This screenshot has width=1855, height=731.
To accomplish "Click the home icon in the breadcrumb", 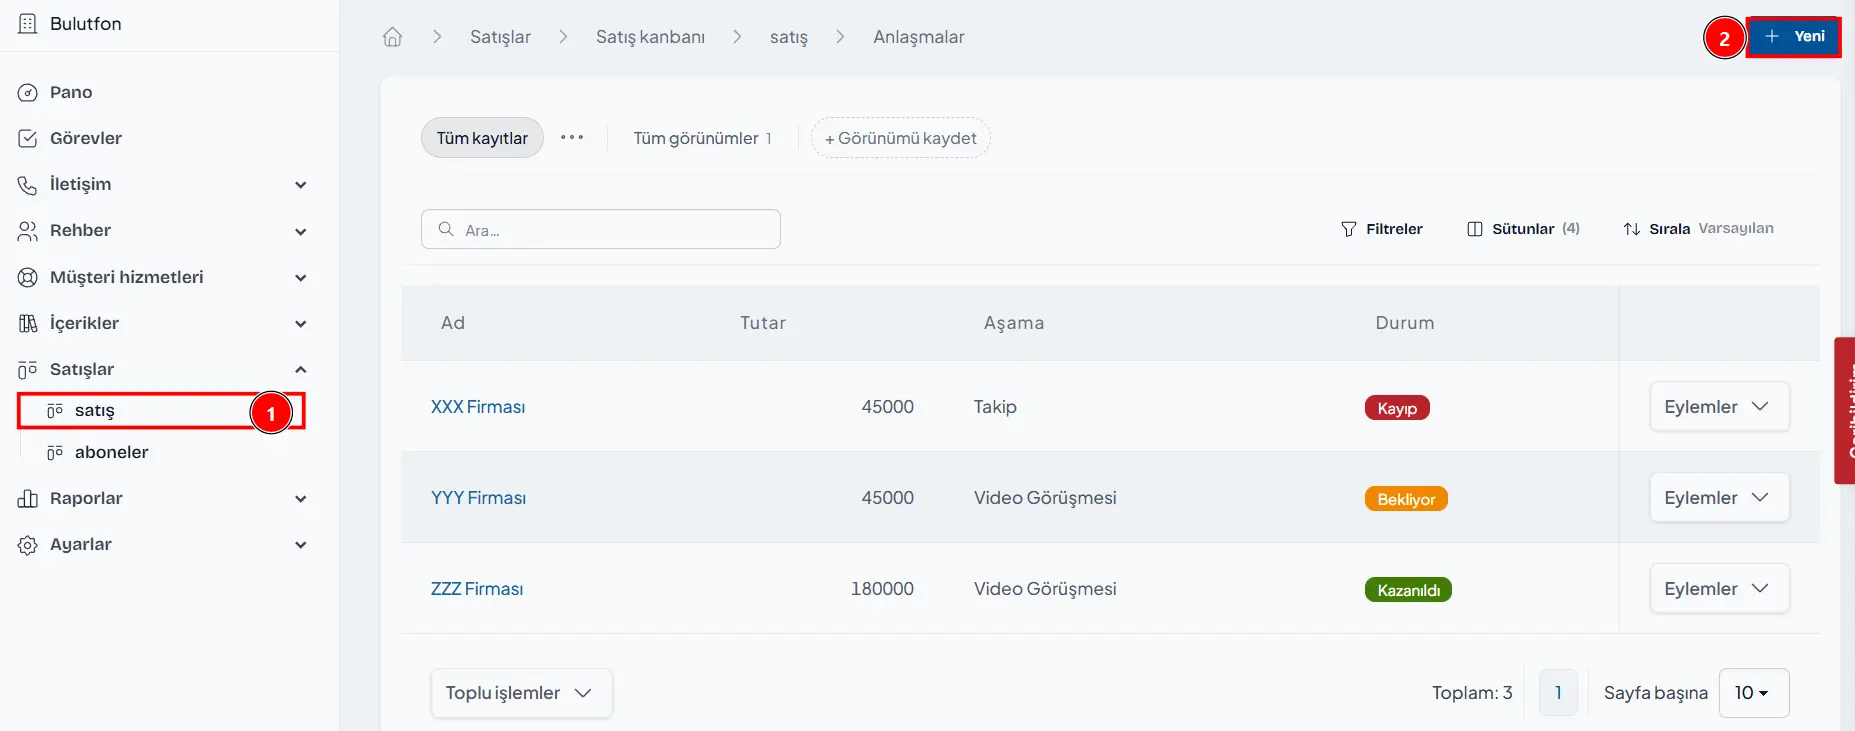I will coord(392,37).
